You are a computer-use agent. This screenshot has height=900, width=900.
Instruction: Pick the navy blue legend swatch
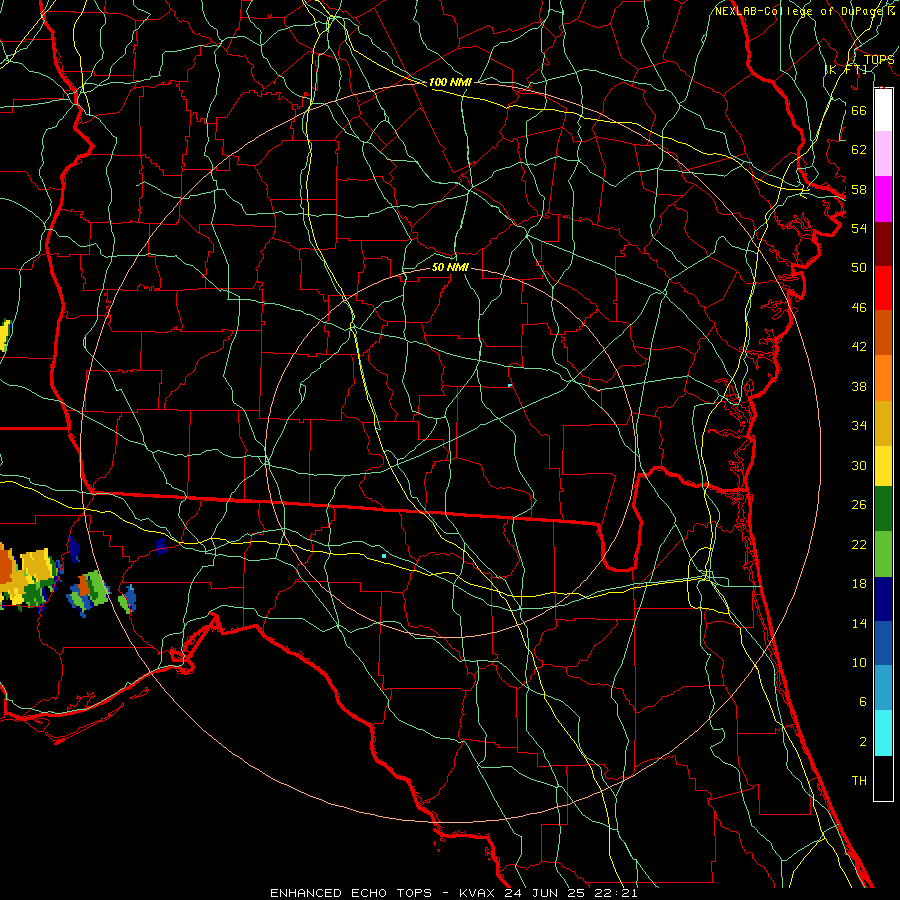pos(883,599)
